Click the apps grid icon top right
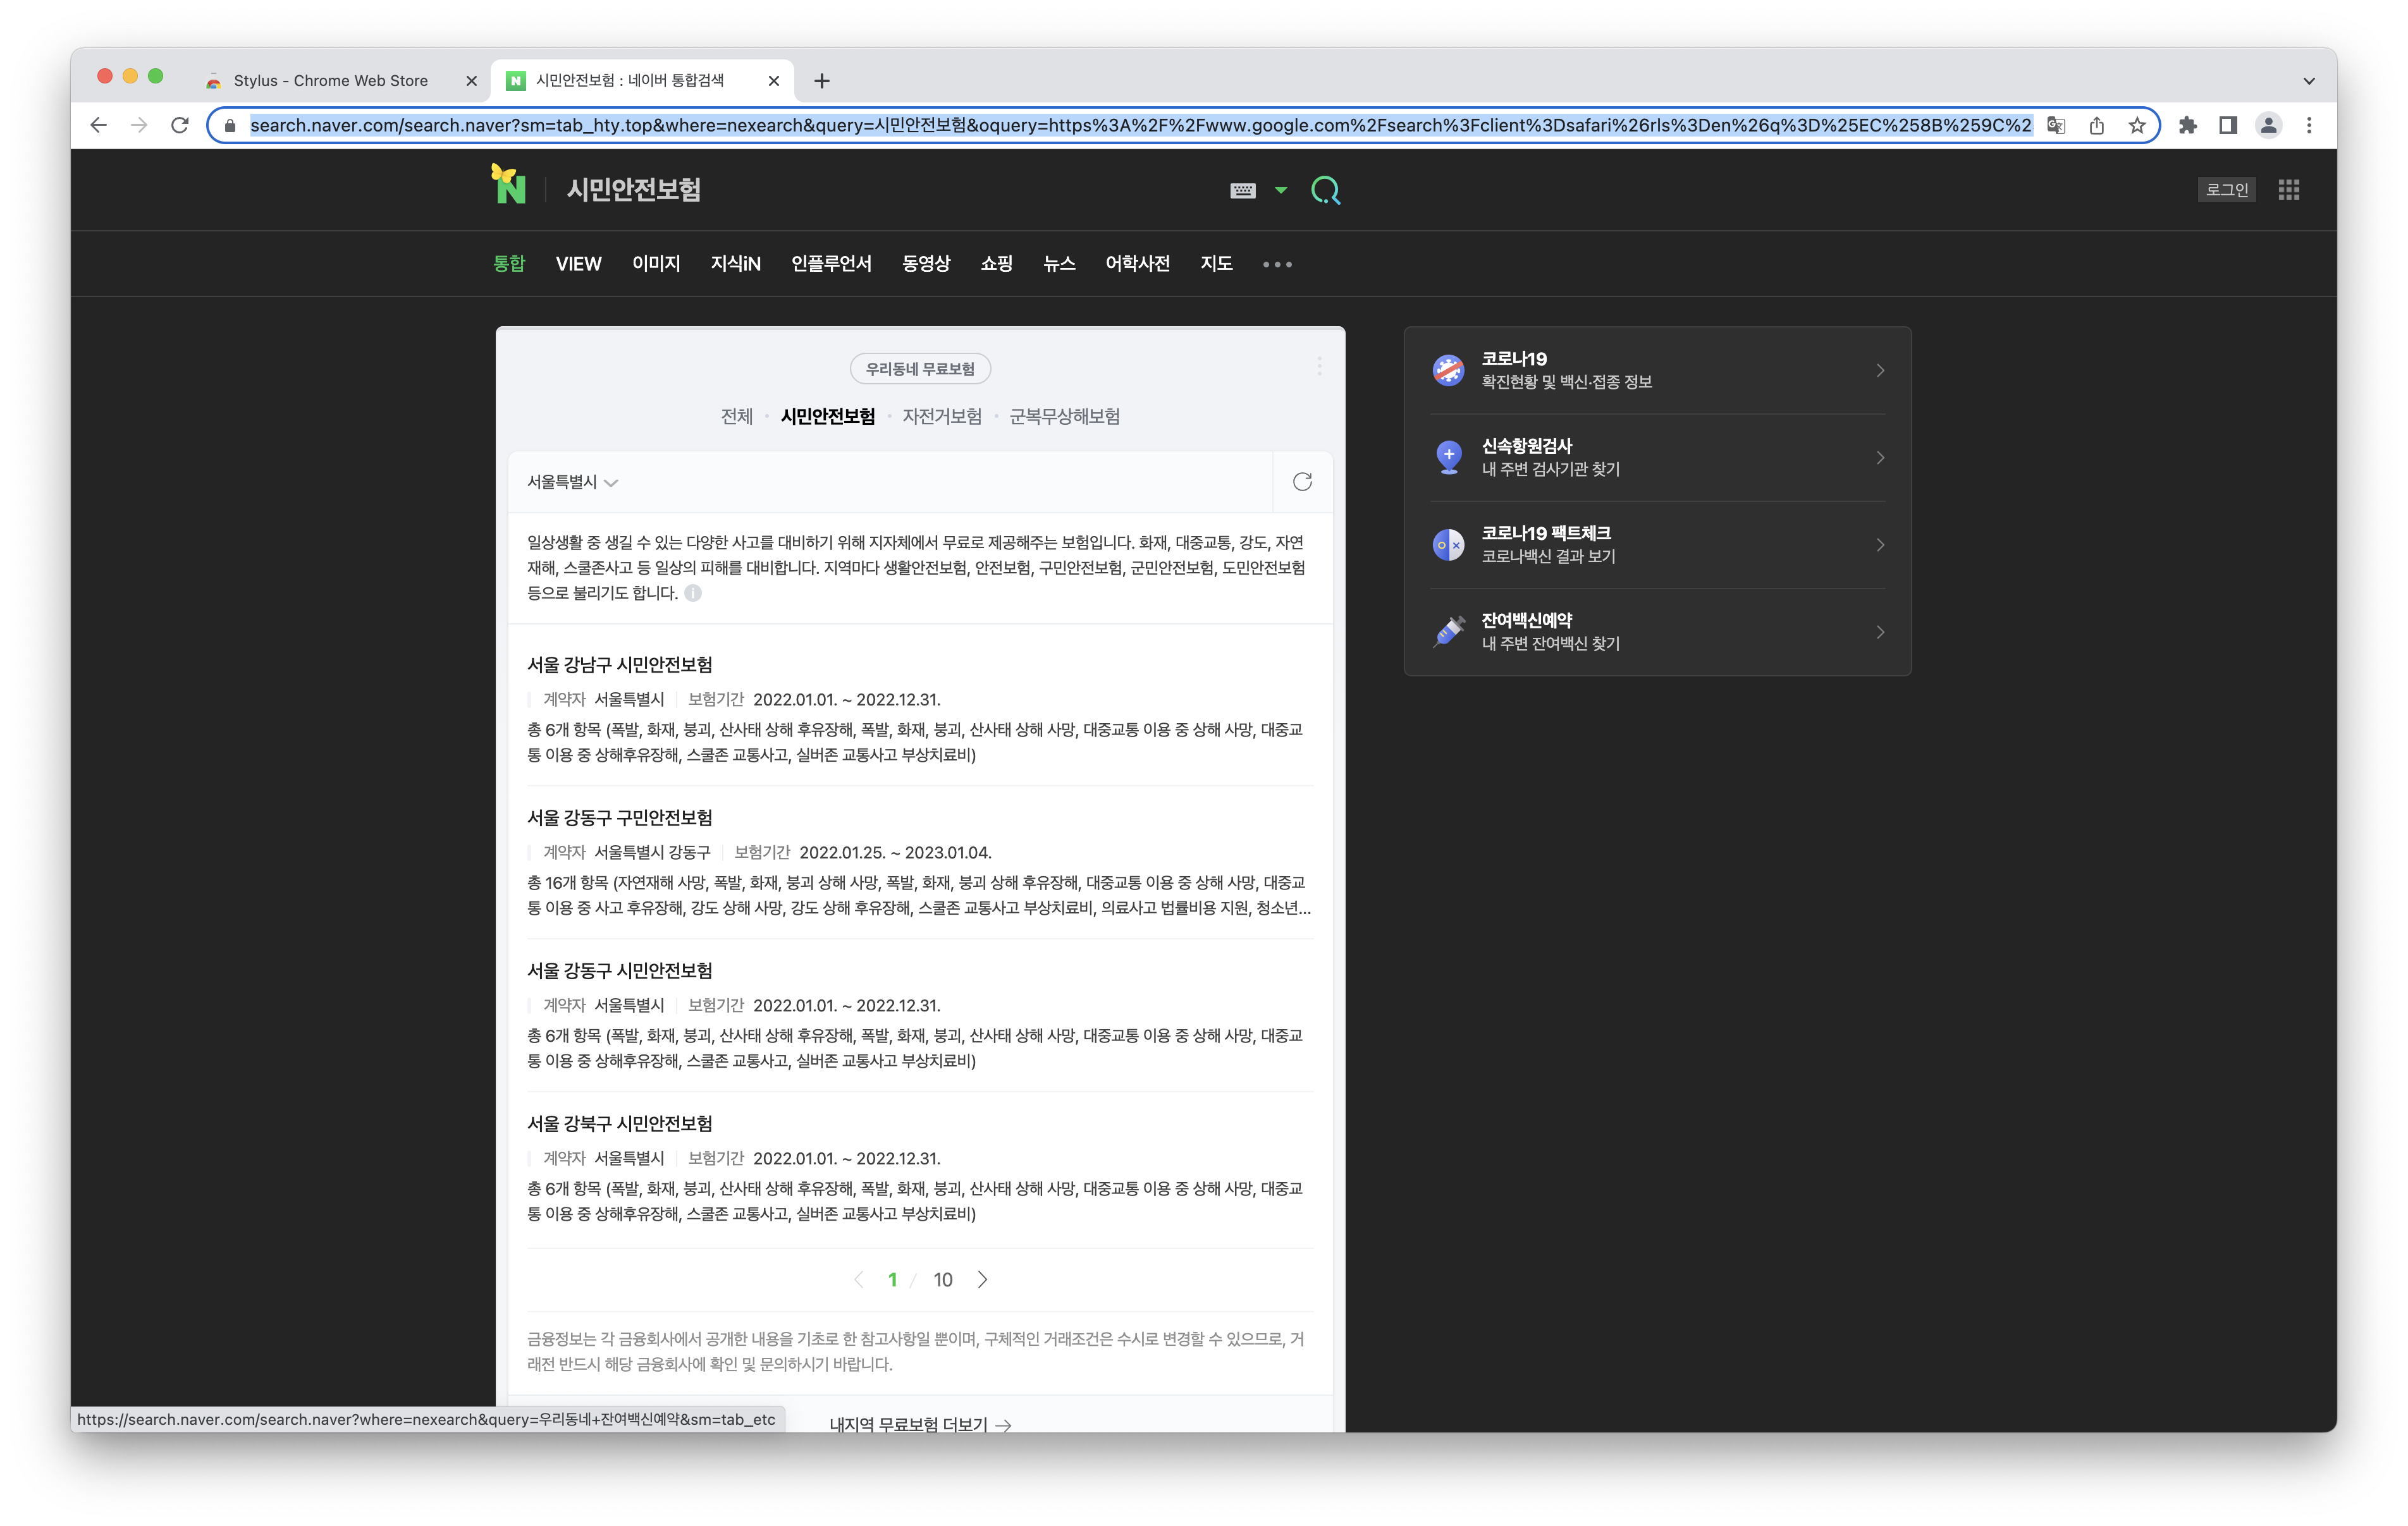This screenshot has width=2408, height=1526. (2289, 189)
